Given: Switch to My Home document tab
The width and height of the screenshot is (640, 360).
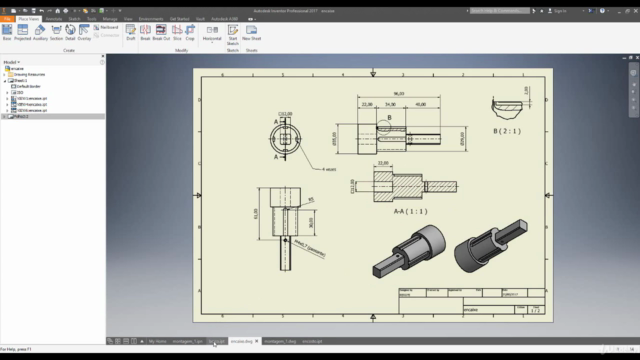Looking at the screenshot, I should 158,341.
